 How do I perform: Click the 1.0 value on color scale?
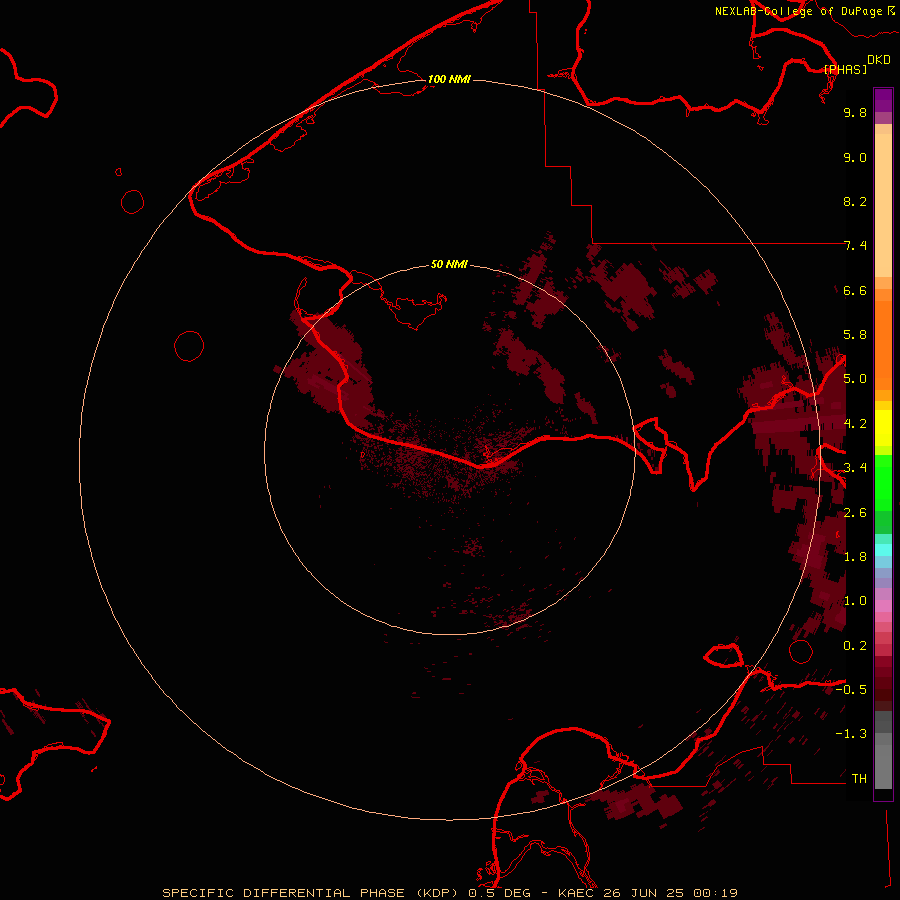coord(855,601)
